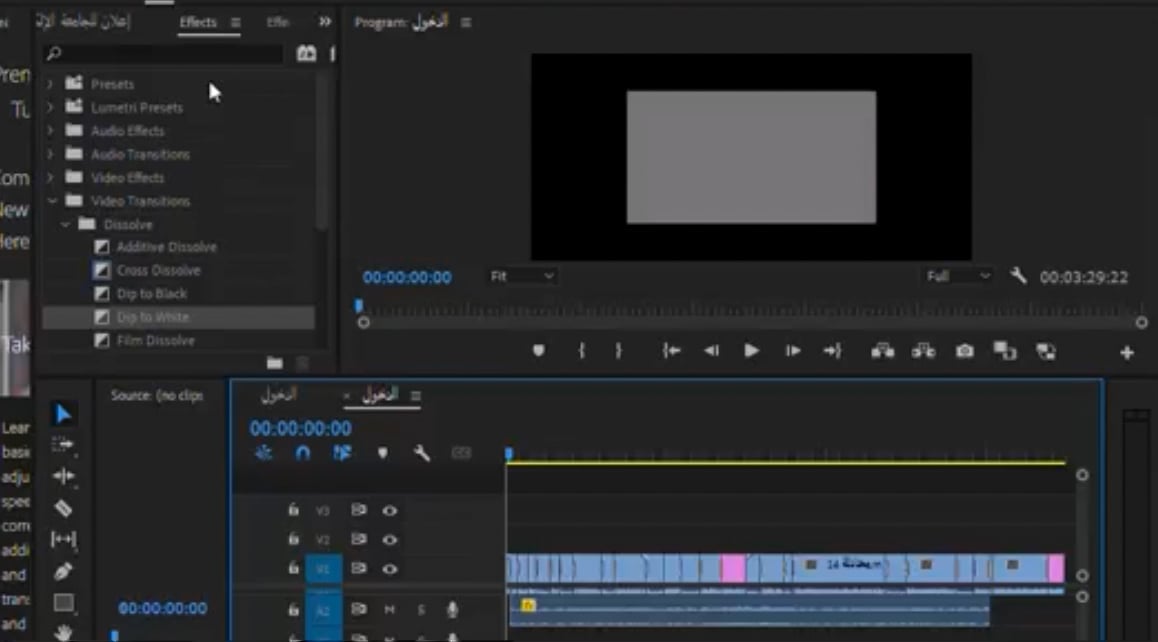Click the Effects search field
Image resolution: width=1158 pixels, height=642 pixels.
[x=164, y=53]
